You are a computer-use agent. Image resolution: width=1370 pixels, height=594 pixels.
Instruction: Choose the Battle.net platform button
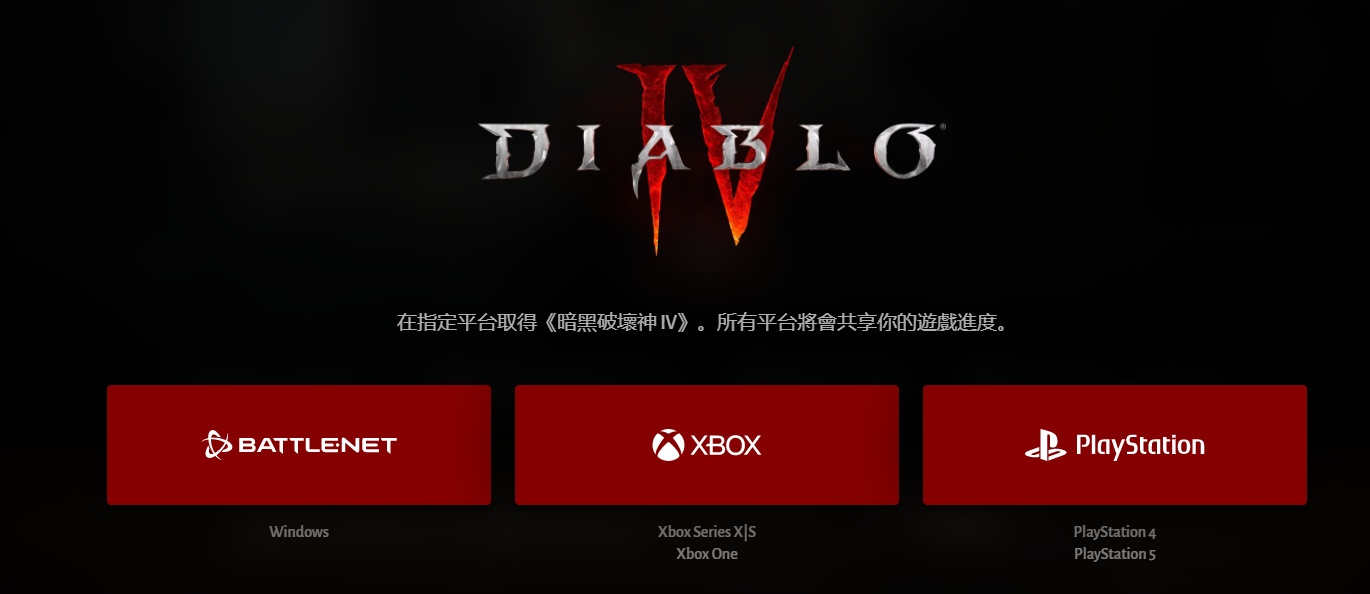(x=299, y=445)
